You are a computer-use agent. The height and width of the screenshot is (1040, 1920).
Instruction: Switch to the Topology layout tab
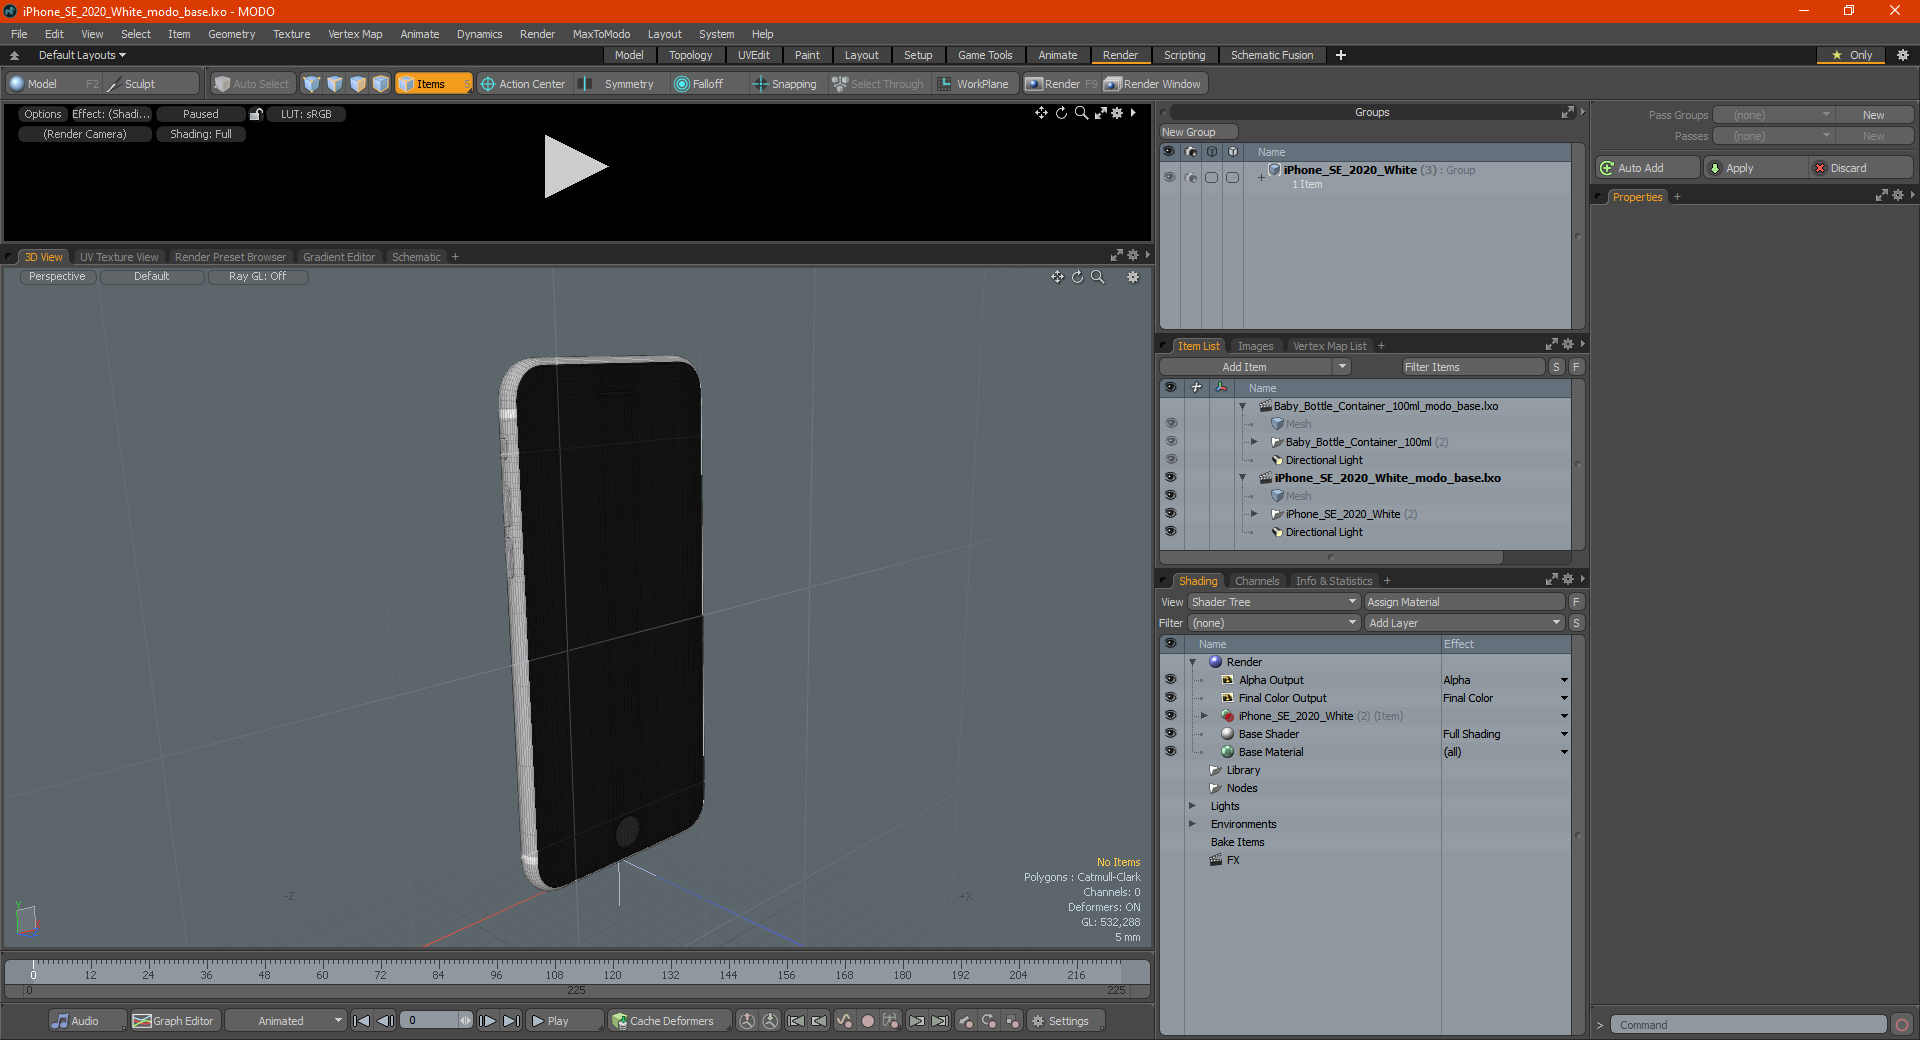coord(690,55)
